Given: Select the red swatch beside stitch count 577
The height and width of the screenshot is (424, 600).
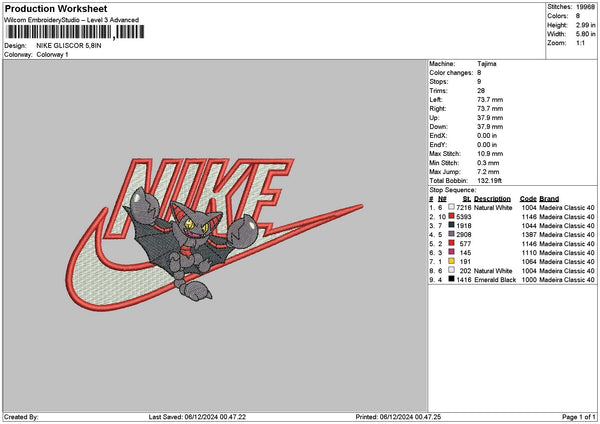Looking at the screenshot, I should pos(452,243).
